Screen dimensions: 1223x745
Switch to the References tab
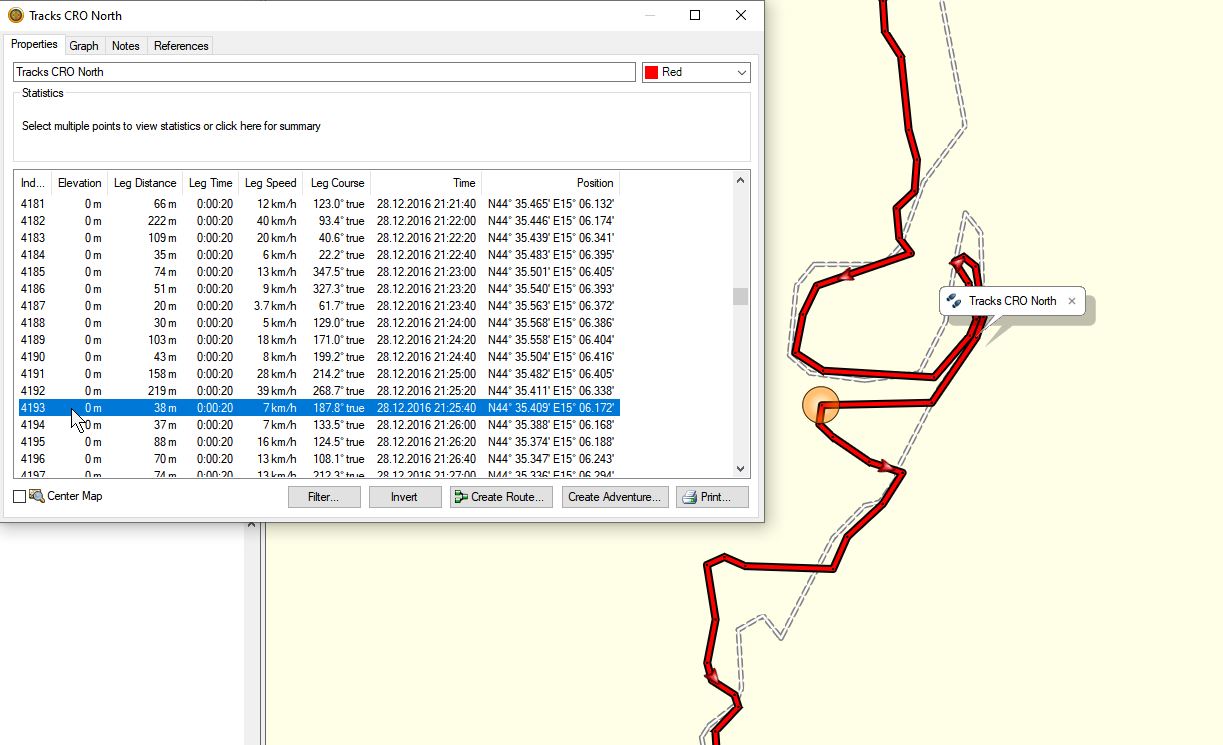pyautogui.click(x=181, y=46)
